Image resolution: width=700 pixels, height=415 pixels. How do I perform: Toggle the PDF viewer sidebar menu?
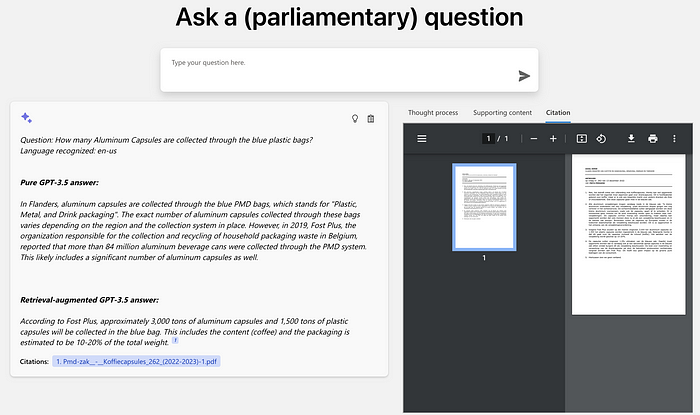pos(422,138)
